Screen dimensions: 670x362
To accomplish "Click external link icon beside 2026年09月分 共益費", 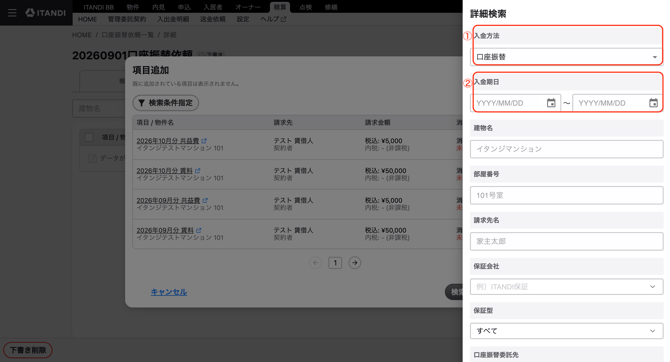I will tap(205, 200).
